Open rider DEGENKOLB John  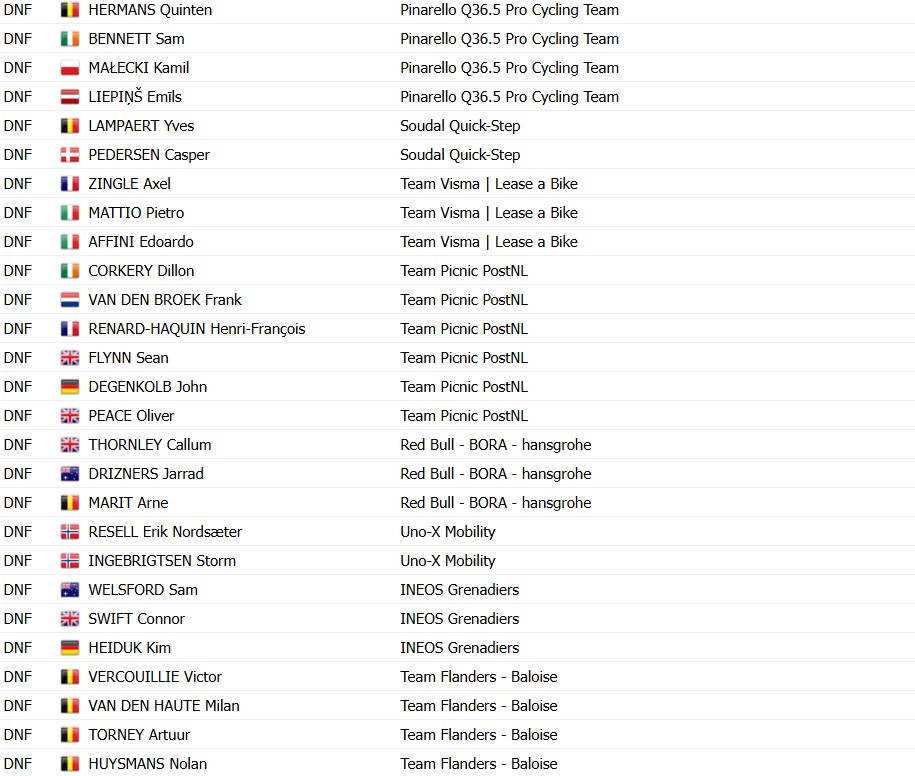(x=148, y=387)
